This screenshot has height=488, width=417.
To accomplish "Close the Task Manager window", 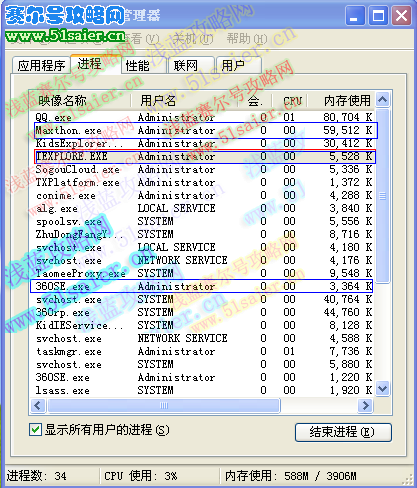I will pyautogui.click(x=401, y=16).
